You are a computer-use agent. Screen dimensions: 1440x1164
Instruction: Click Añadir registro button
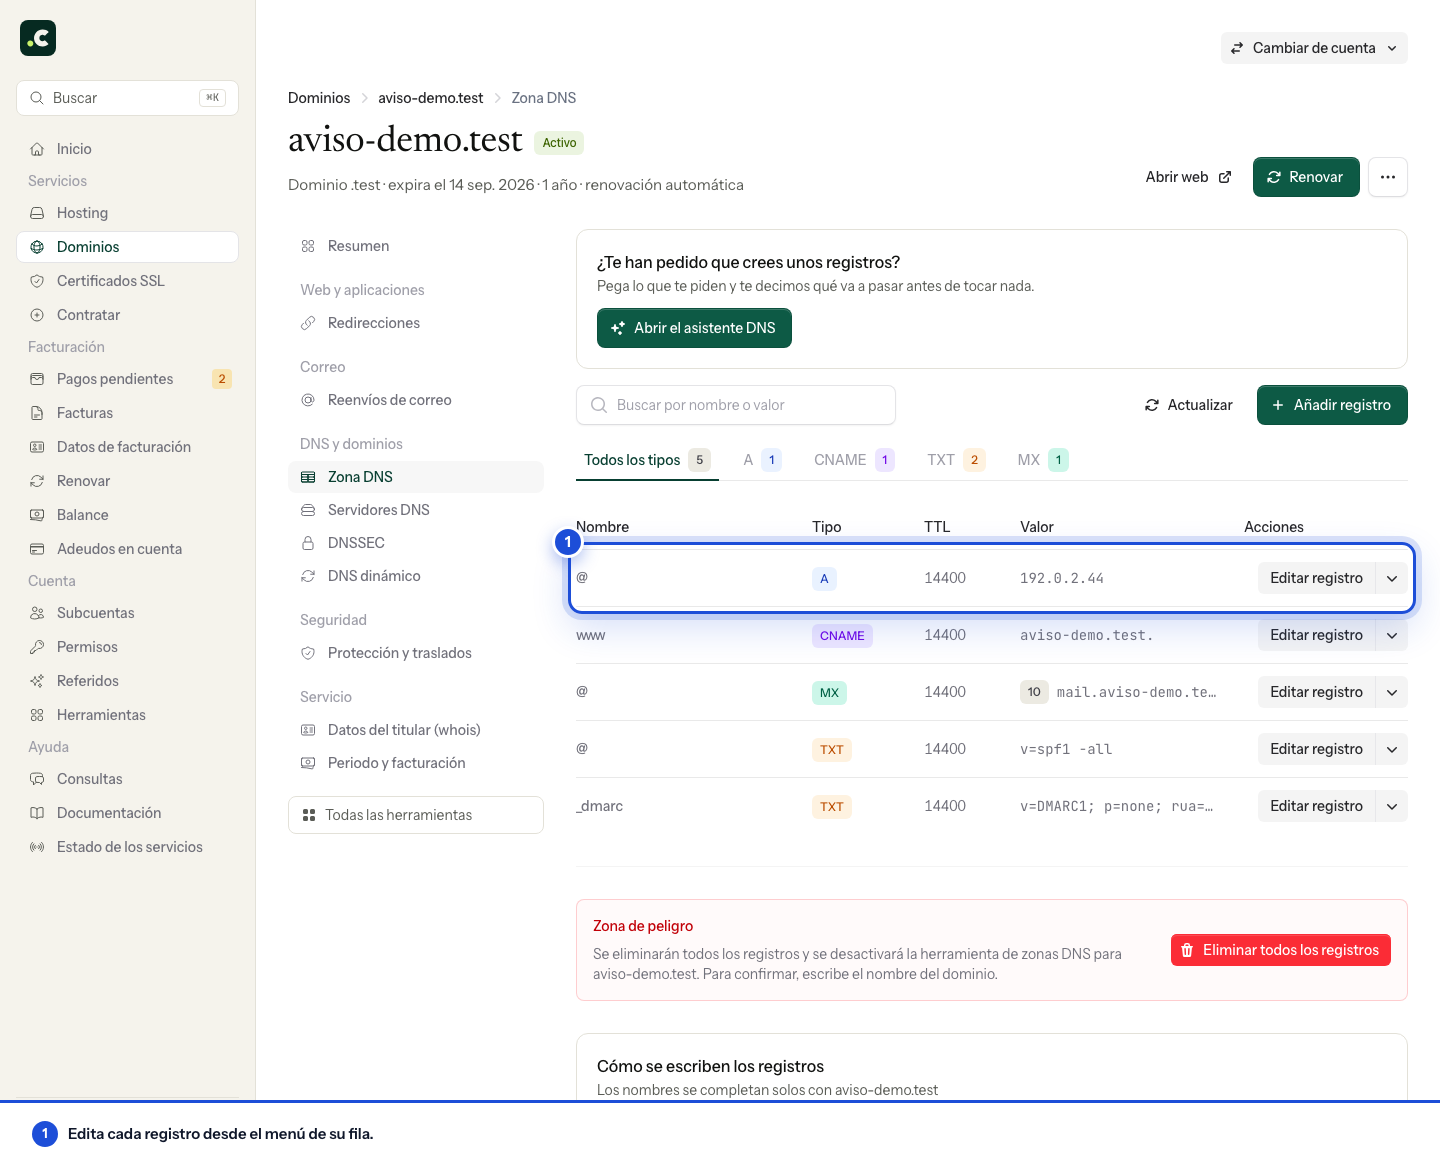point(1332,405)
